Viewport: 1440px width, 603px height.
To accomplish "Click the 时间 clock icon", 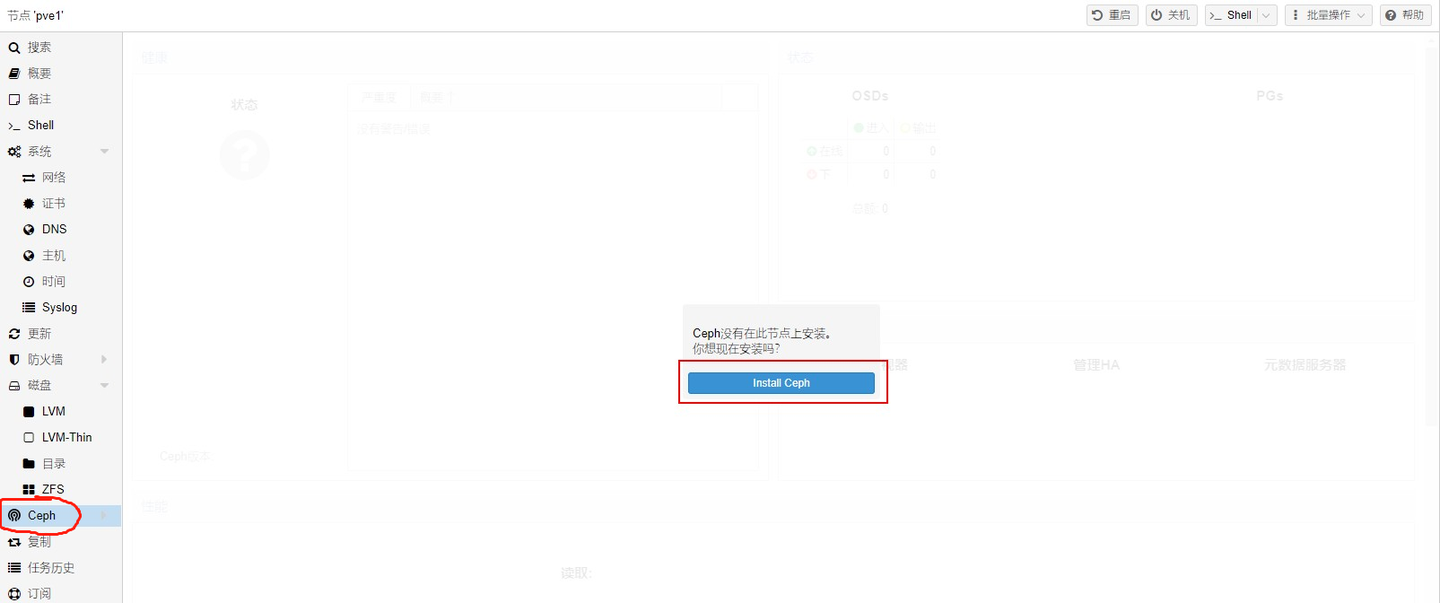I will [x=28, y=281].
